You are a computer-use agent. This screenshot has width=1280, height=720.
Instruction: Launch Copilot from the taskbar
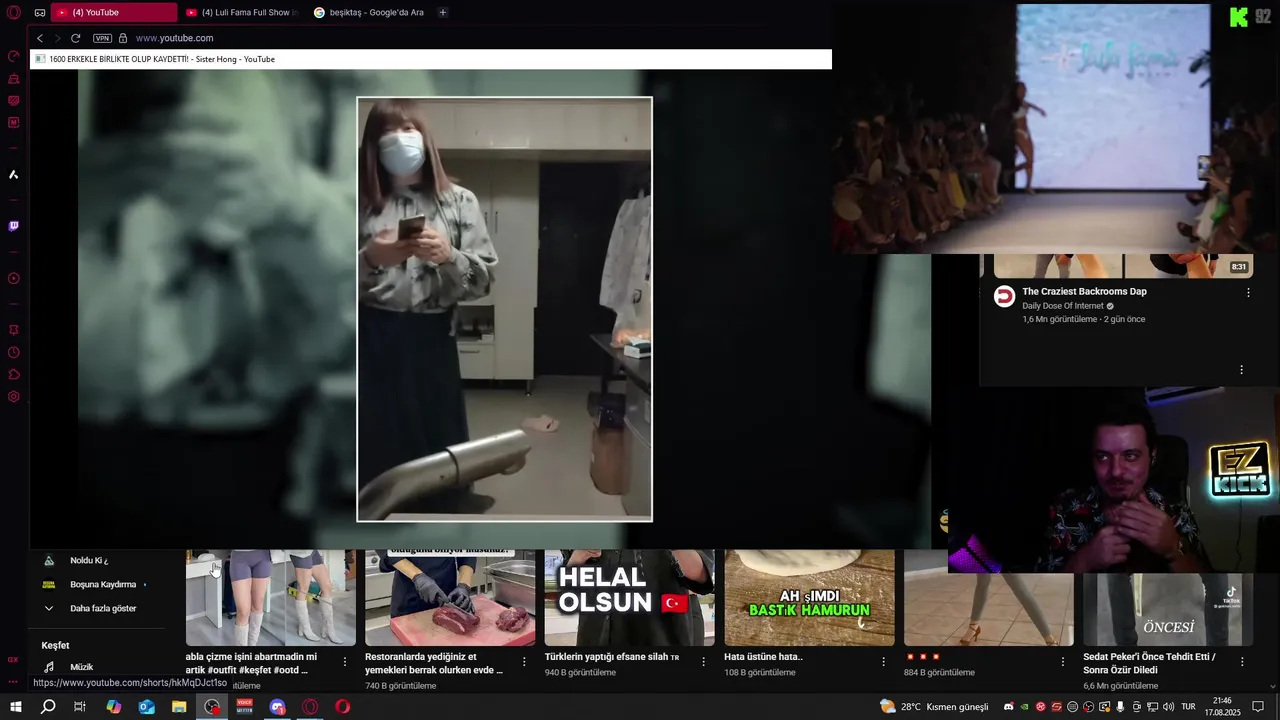(113, 707)
